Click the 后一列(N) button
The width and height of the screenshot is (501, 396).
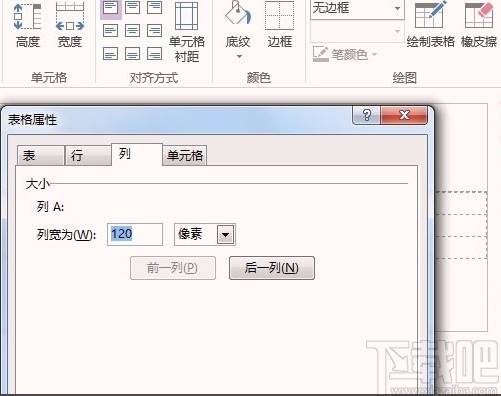pyautogui.click(x=272, y=268)
